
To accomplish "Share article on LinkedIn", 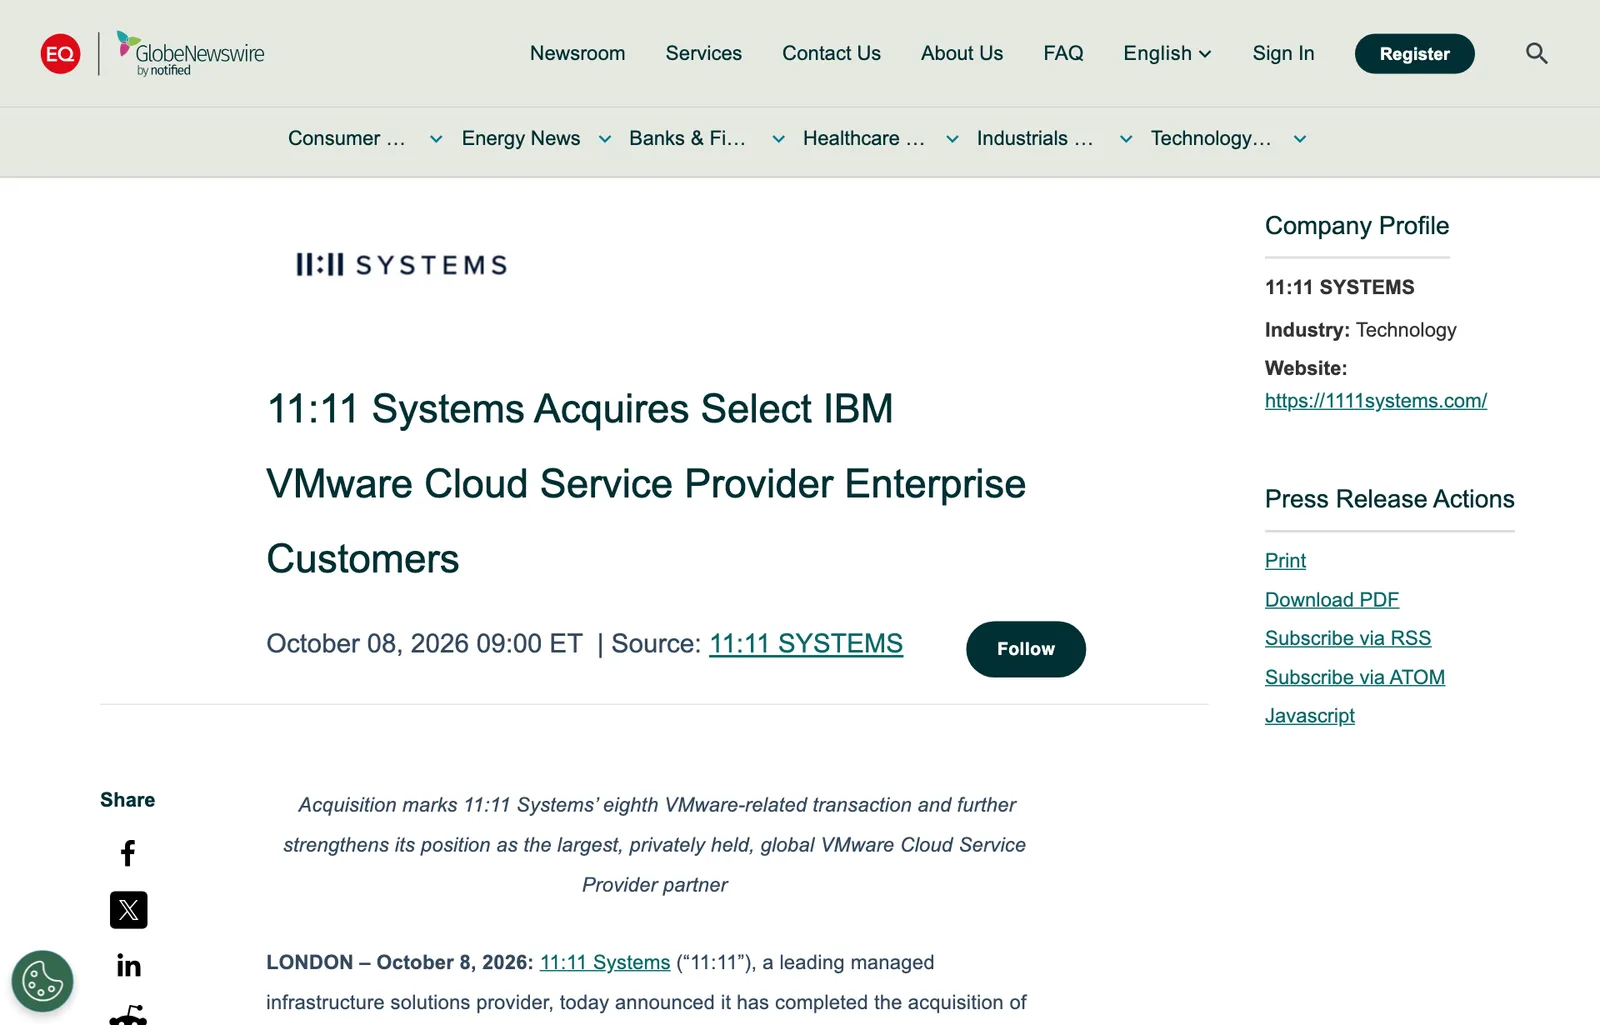I will pos(128,965).
